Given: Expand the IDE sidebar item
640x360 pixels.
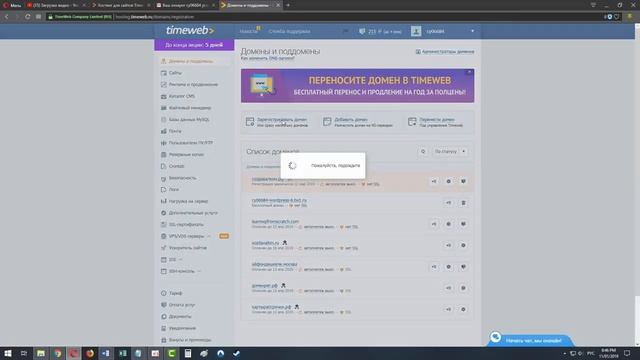Looking at the screenshot, I should tap(180, 260).
